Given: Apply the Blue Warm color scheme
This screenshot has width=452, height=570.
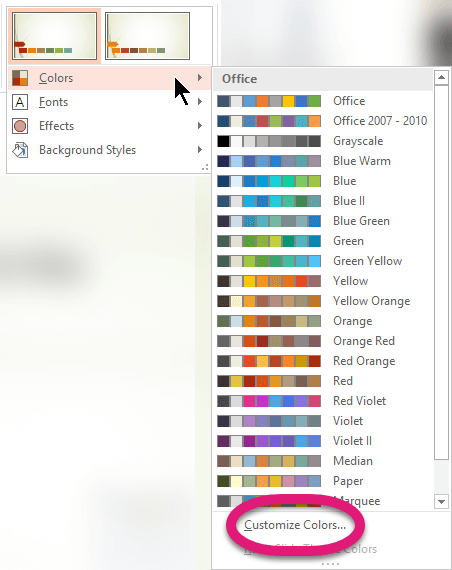Looking at the screenshot, I should [x=323, y=161].
